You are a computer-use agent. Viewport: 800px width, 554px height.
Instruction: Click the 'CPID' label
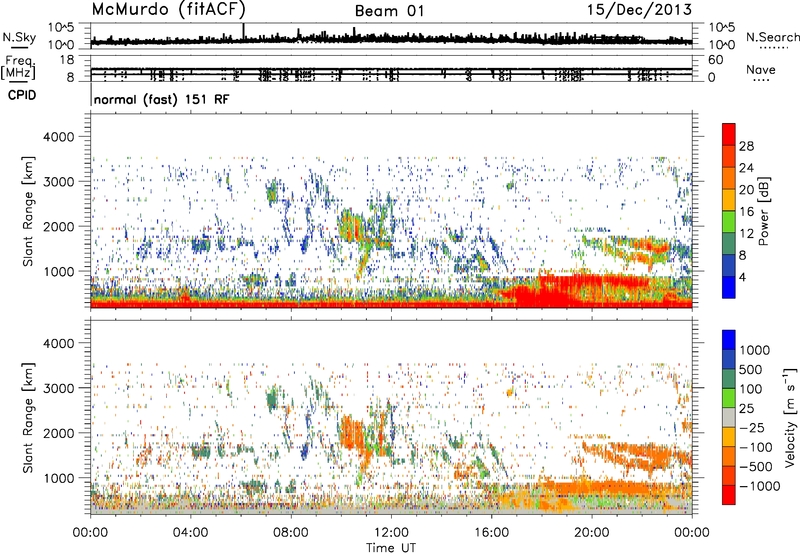[22, 95]
